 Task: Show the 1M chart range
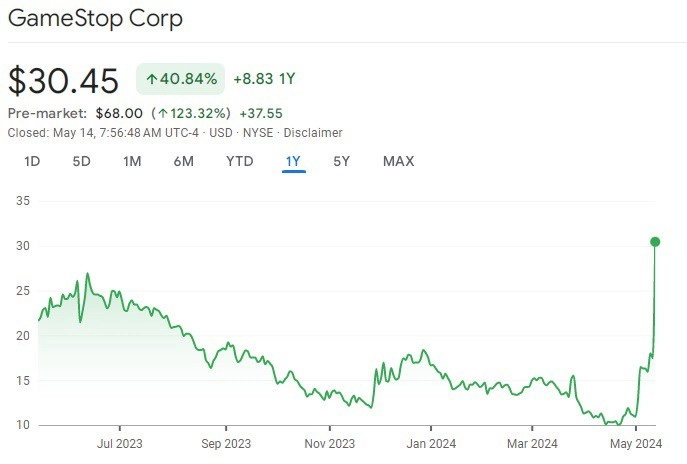pos(132,161)
